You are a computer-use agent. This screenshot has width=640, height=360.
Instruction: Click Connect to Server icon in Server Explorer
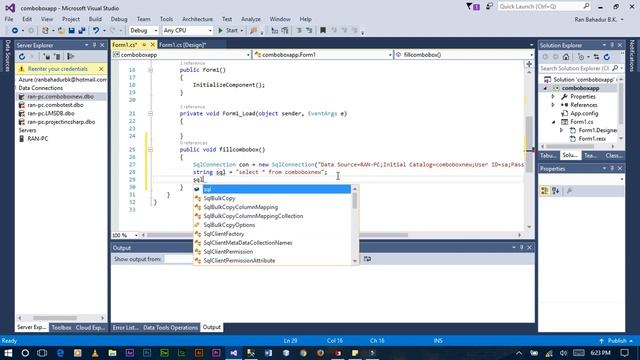coord(58,57)
